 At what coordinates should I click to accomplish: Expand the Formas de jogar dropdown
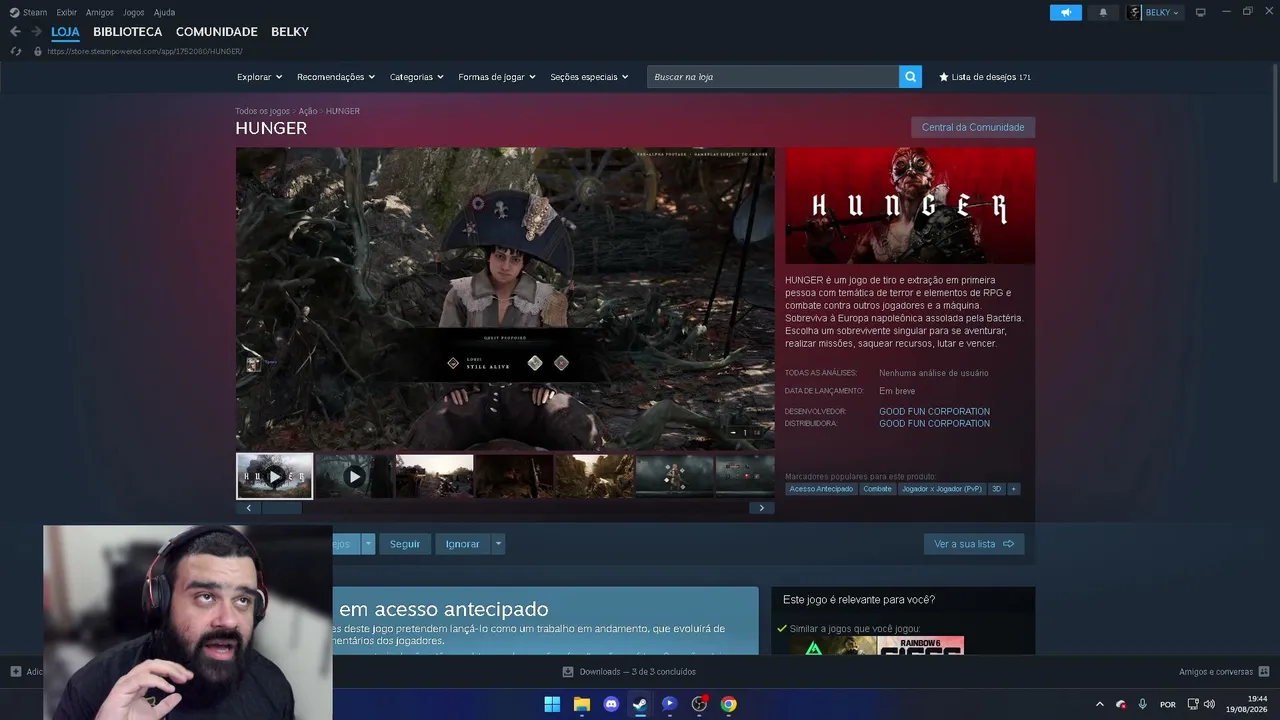click(x=497, y=77)
